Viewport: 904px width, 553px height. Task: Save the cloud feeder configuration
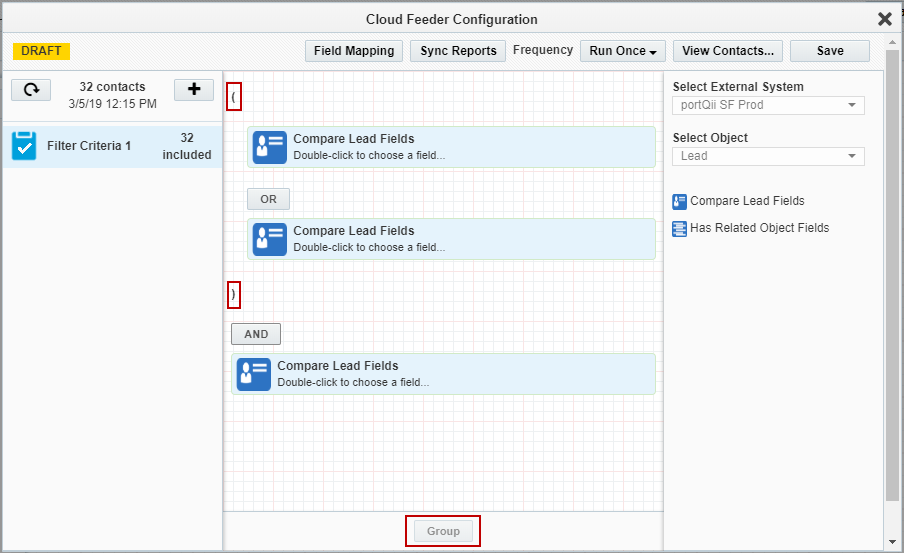829,51
